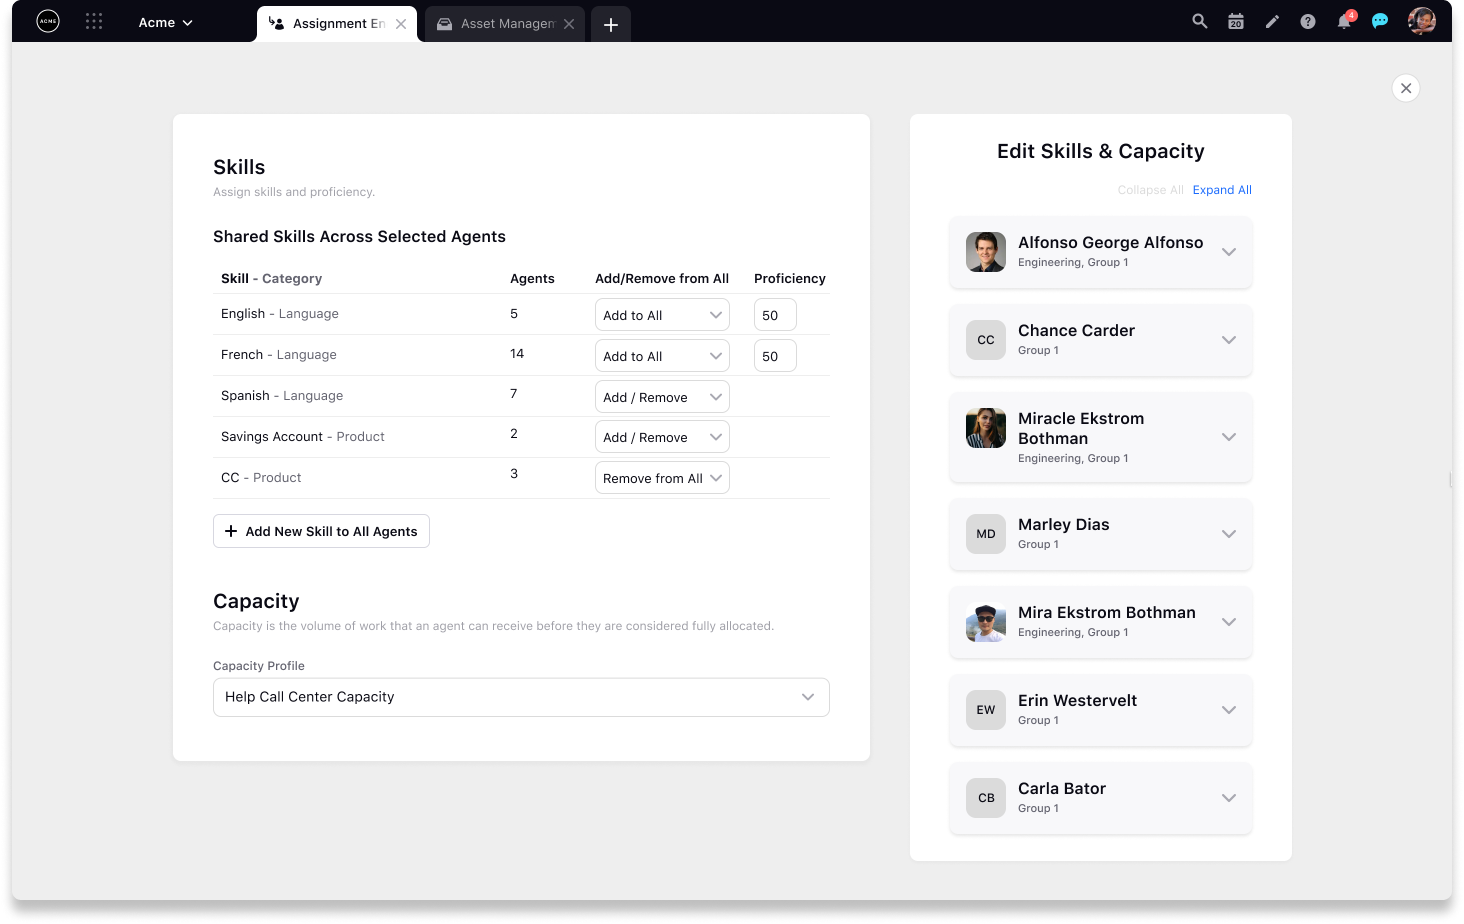Expand Alfonso George Alfonso's agent card
Image resolution: width=1464 pixels, height=924 pixels.
[1228, 252]
